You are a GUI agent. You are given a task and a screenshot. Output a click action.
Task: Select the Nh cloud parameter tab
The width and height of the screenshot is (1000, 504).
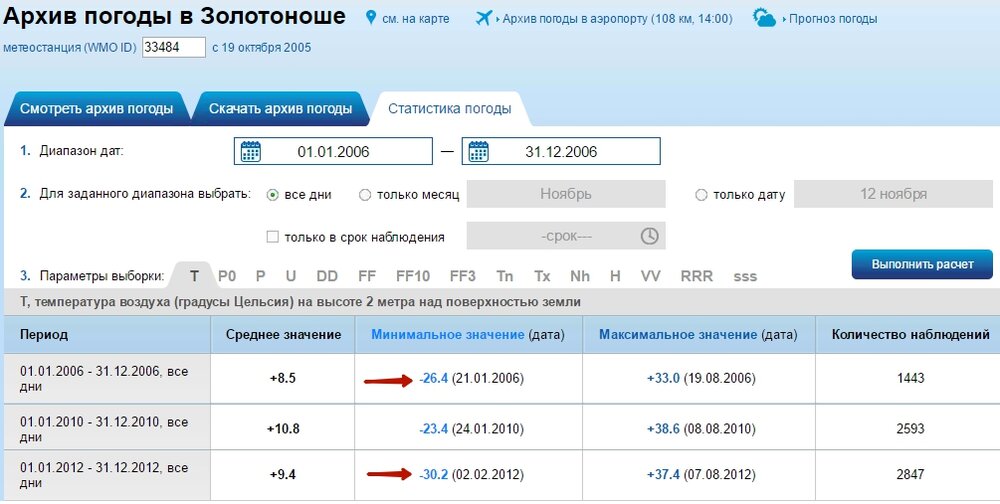[580, 276]
